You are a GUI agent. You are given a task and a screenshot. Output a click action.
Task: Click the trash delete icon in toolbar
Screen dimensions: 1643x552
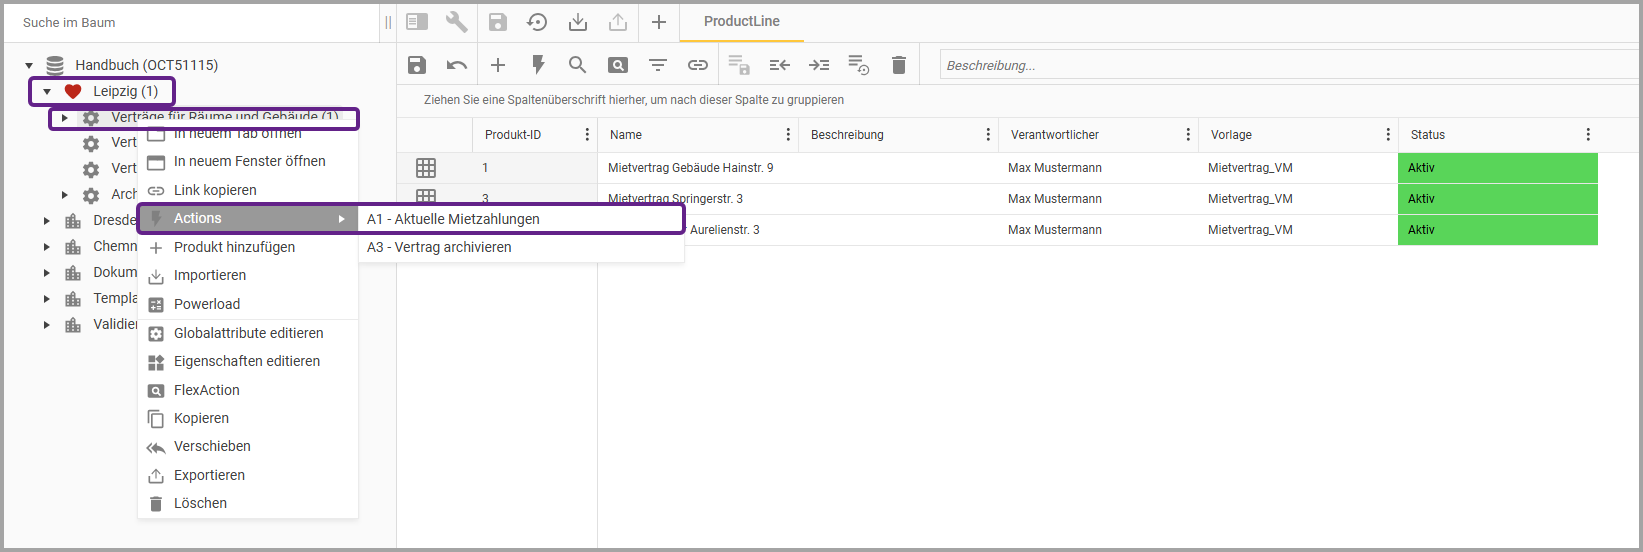pos(899,65)
